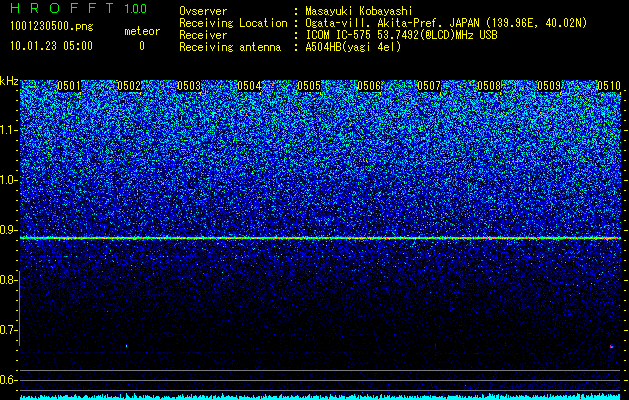Select the file name 1001230500.png
Viewport: 629px width, 400px height.
(52, 27)
